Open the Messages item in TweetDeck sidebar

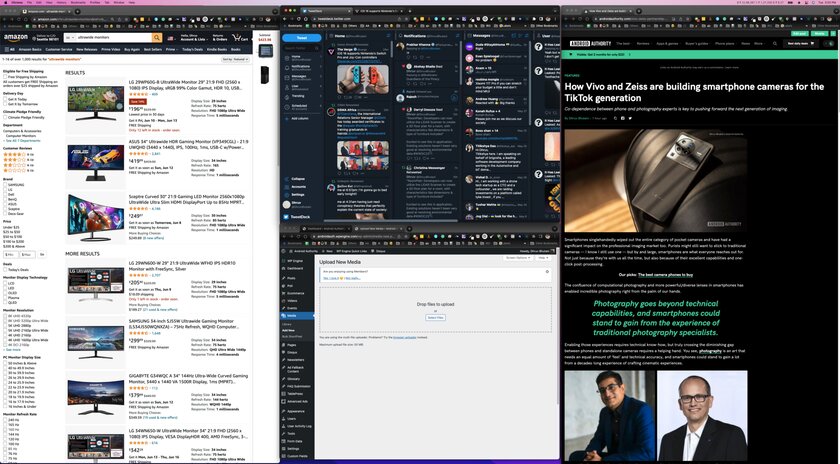click(299, 77)
